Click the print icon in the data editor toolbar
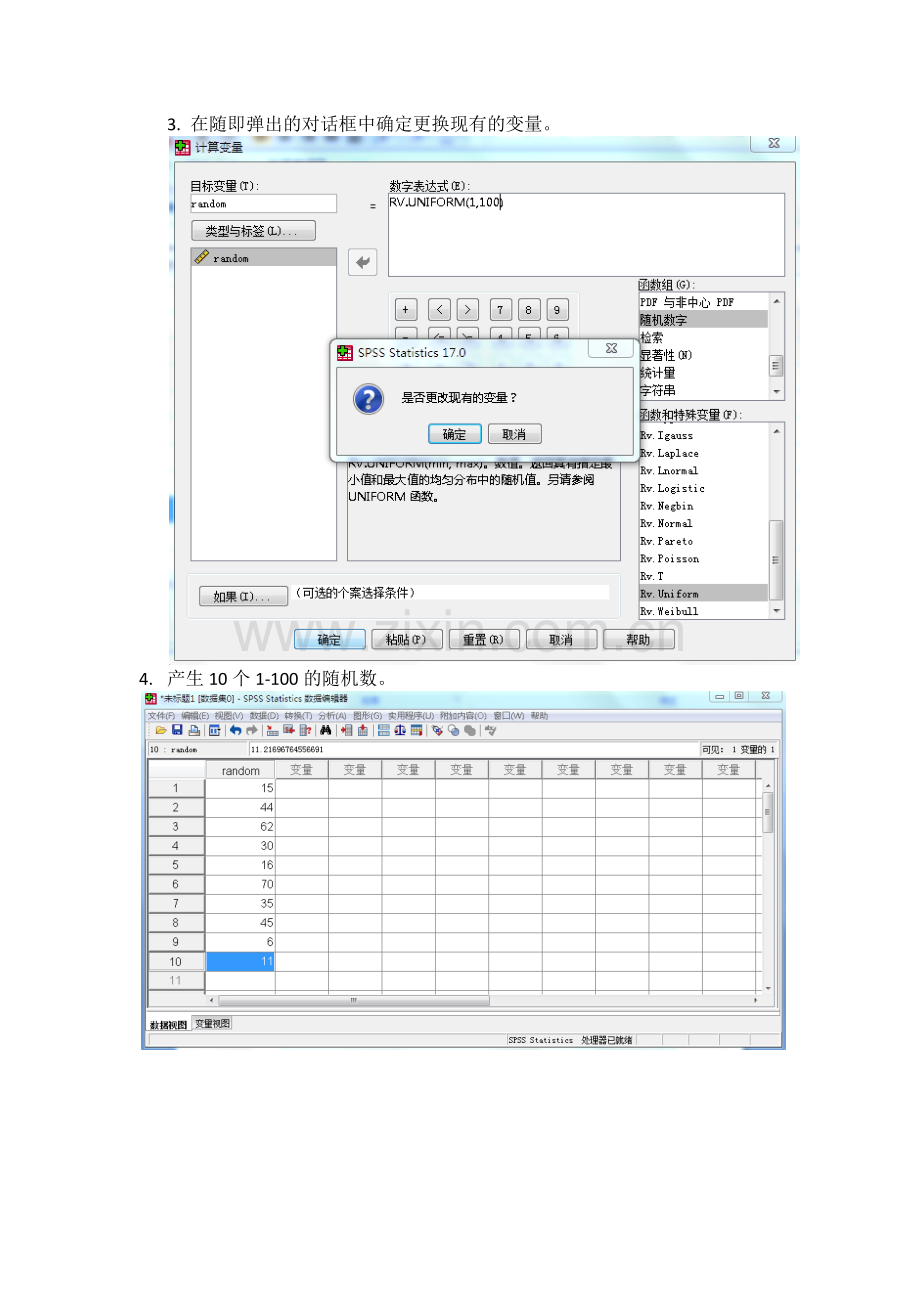 tap(194, 731)
